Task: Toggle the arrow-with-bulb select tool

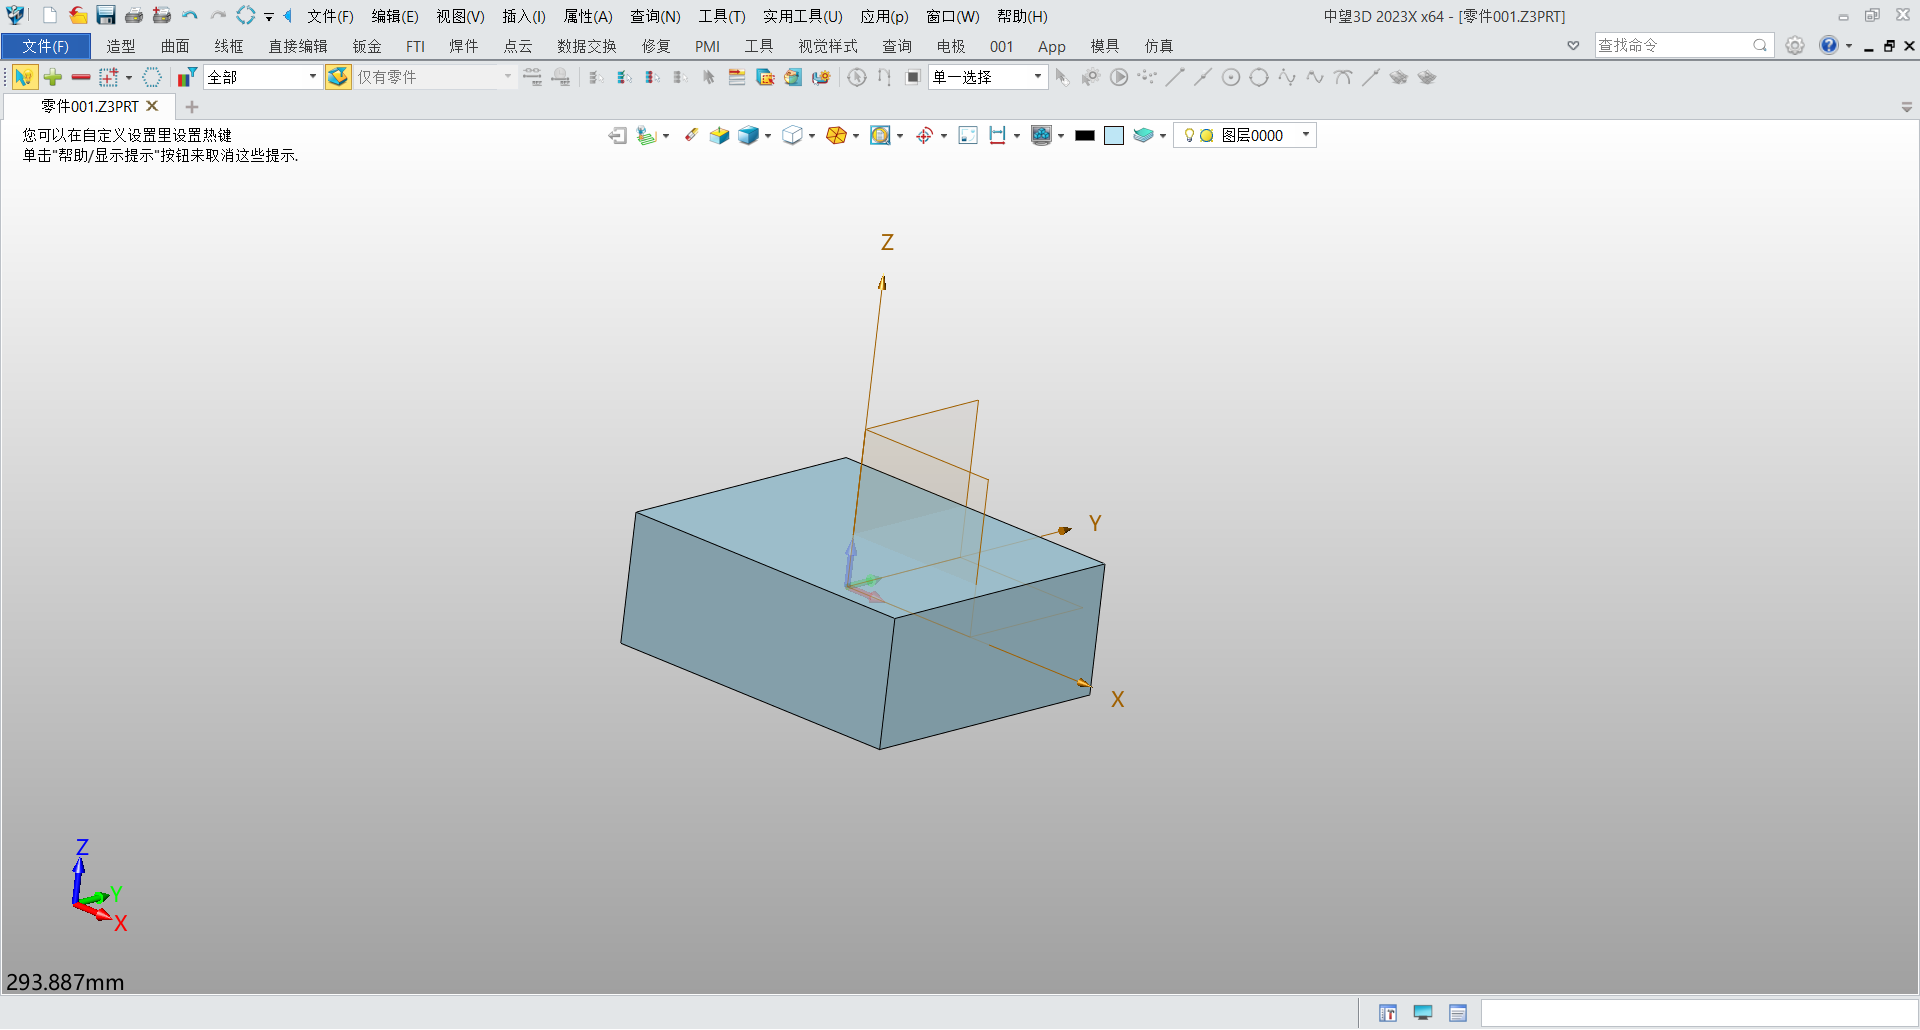Action: point(24,77)
